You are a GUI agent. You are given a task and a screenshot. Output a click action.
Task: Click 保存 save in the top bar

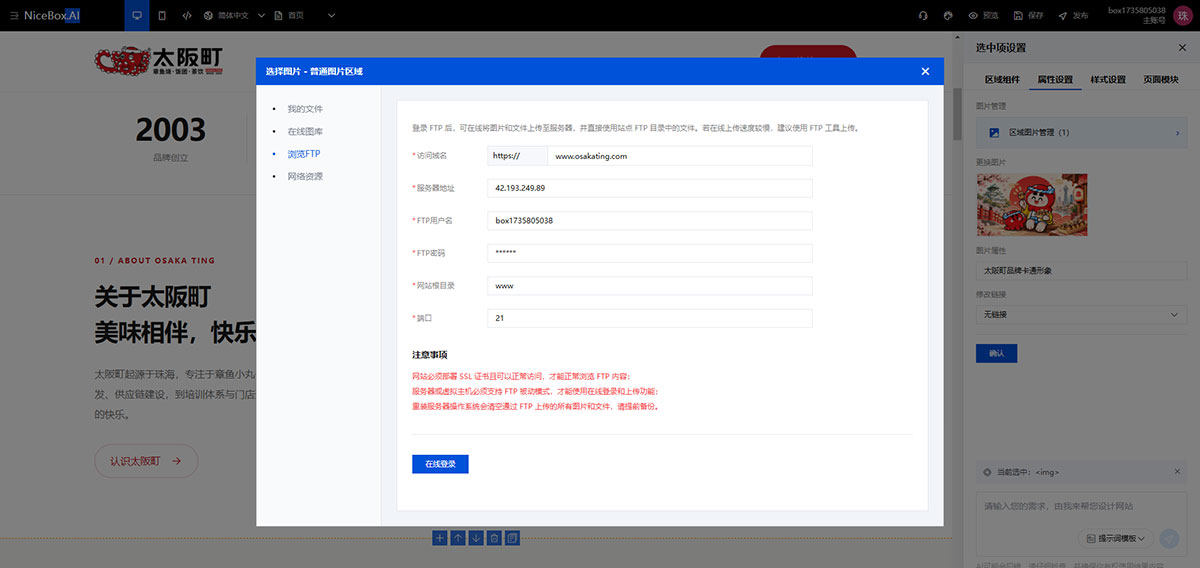1027,16
